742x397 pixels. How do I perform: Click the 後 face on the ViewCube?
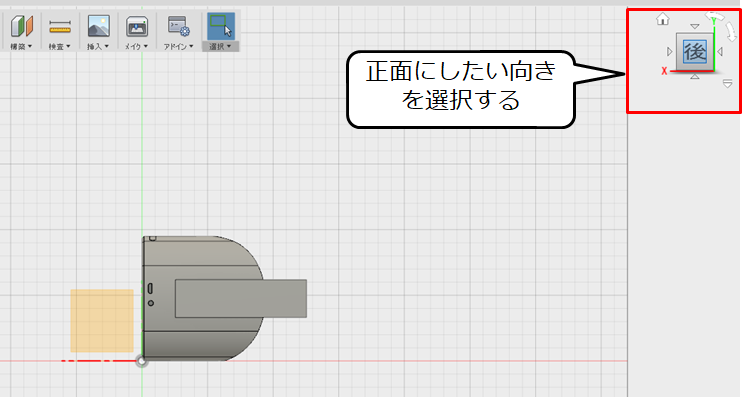click(695, 52)
